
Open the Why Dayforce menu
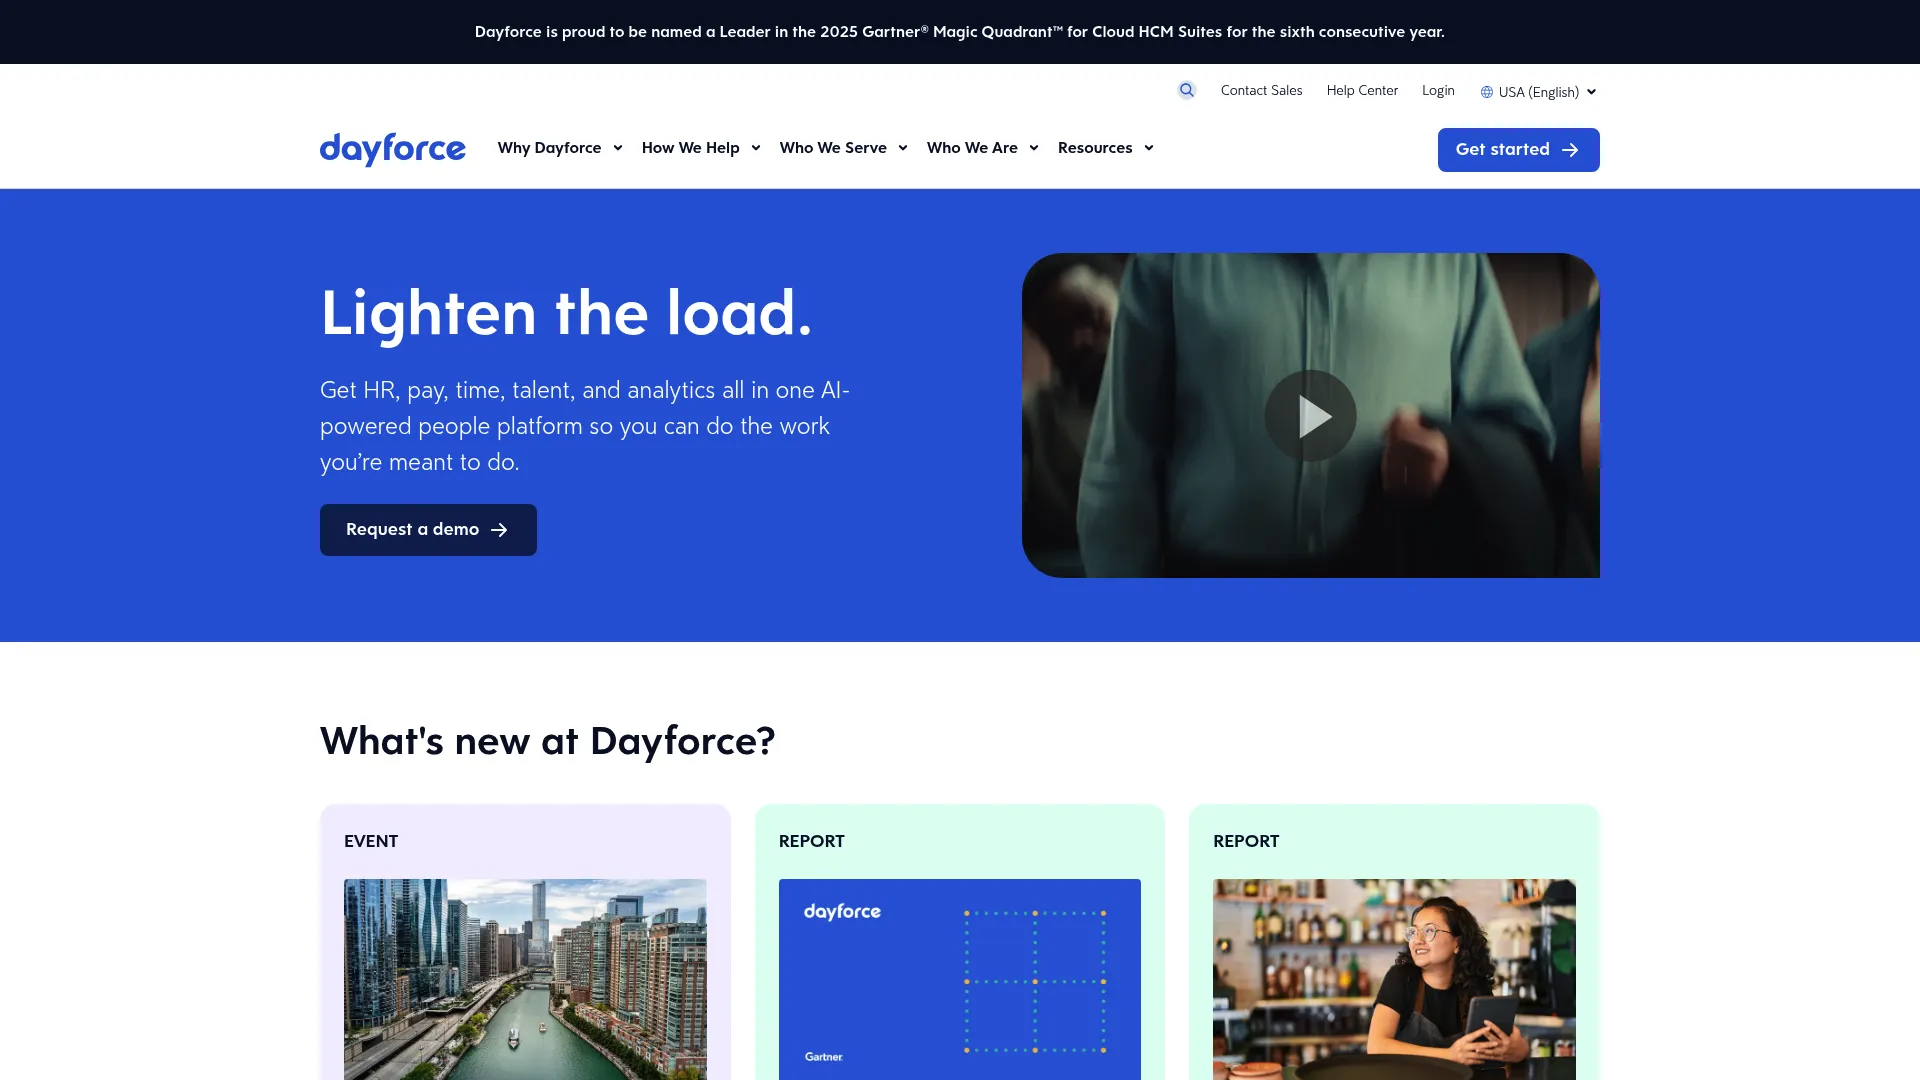coord(560,148)
